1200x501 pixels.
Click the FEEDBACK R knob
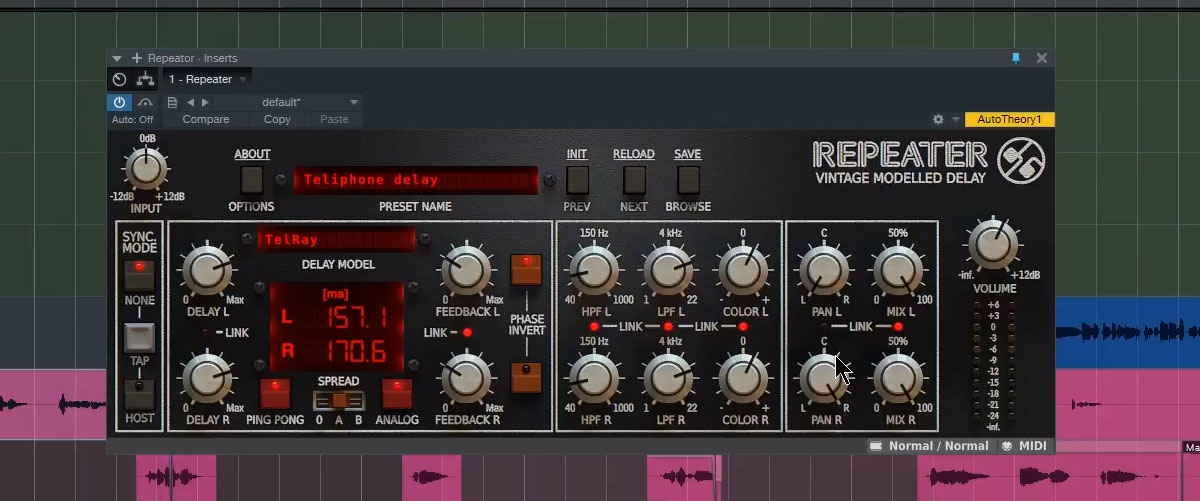tap(466, 380)
